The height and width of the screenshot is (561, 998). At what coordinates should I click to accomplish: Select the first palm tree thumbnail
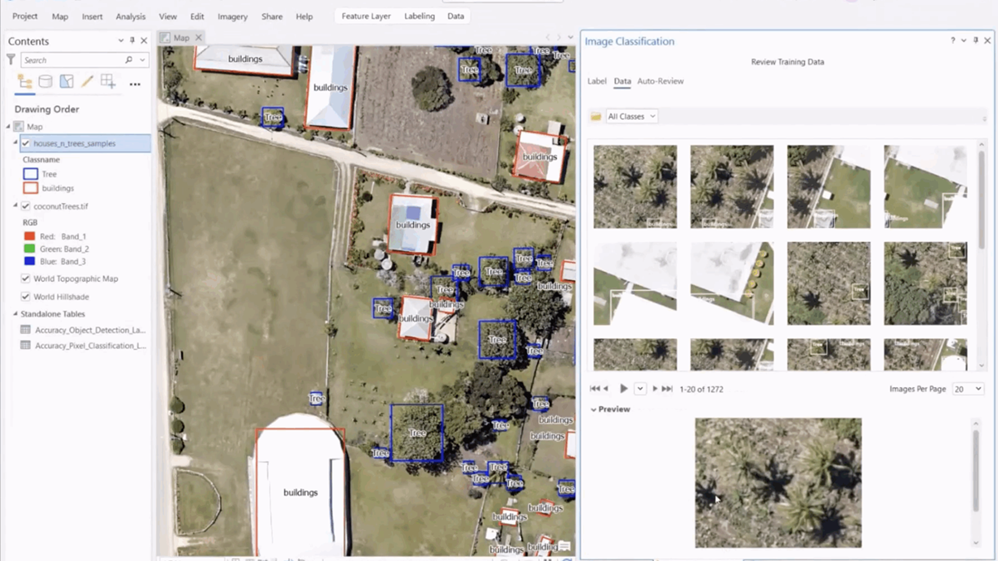635,187
